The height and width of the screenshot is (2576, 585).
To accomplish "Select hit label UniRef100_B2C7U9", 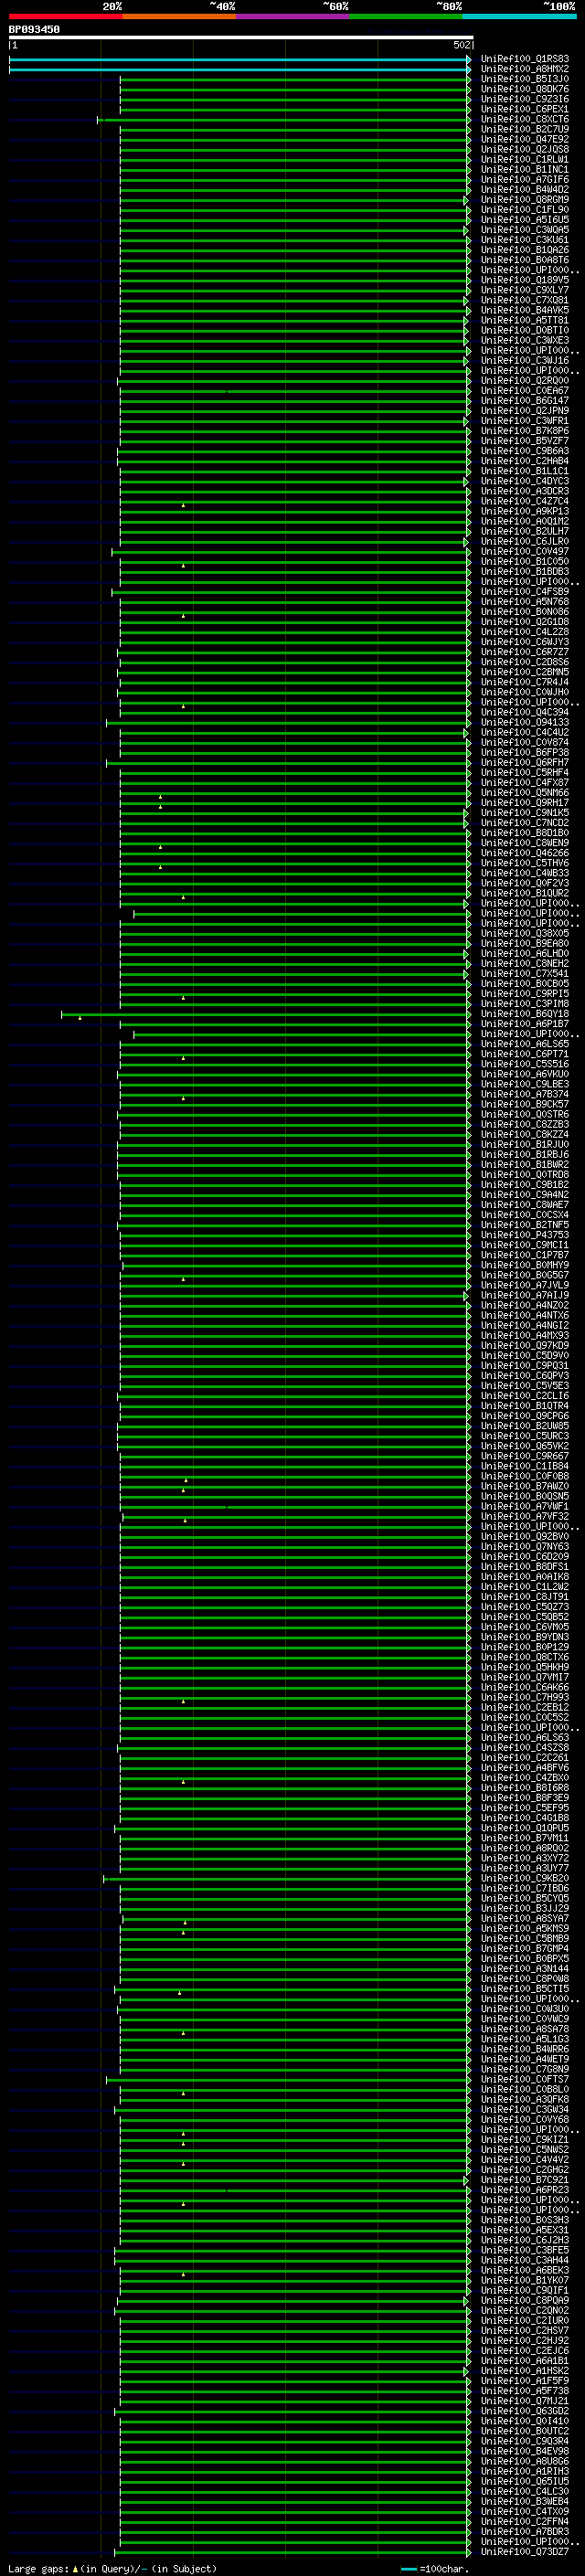I will pos(524,129).
